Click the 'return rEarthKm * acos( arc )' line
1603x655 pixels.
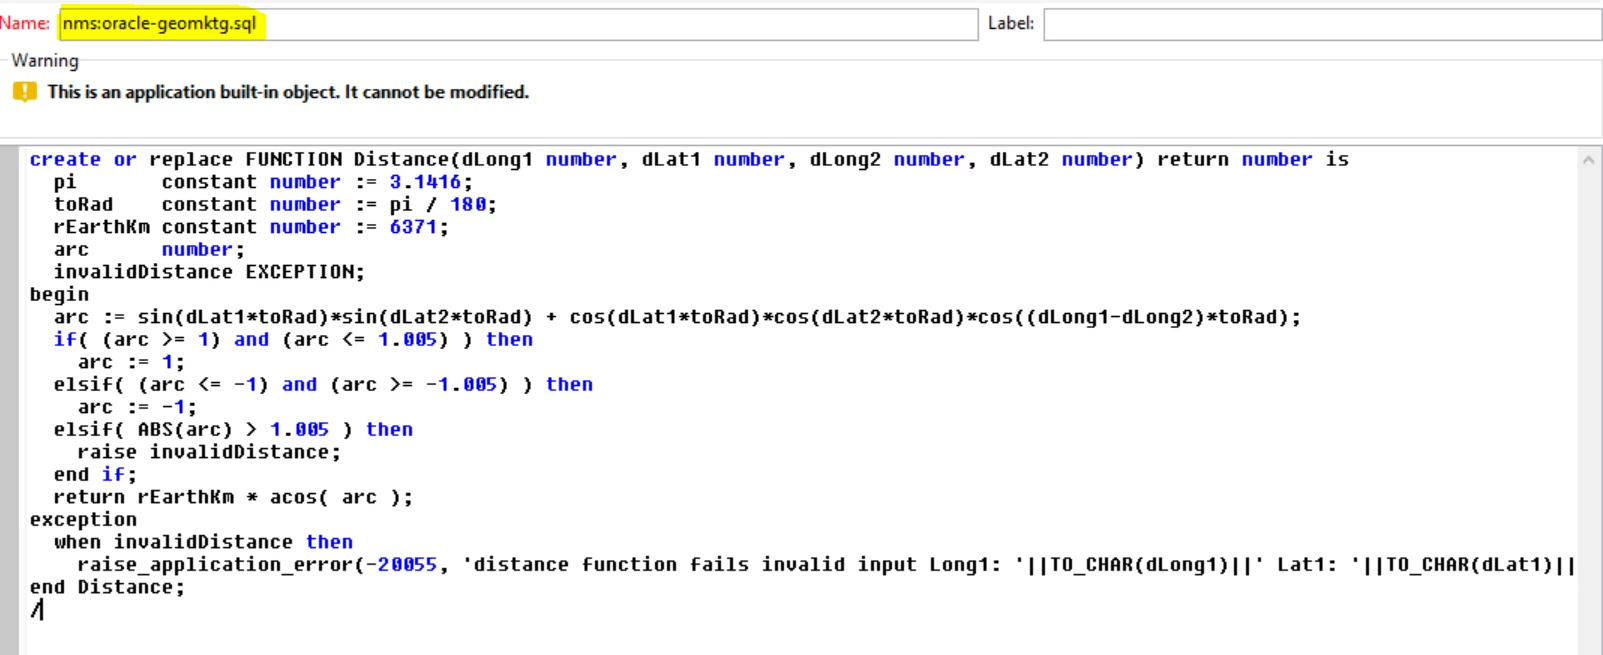tap(233, 497)
